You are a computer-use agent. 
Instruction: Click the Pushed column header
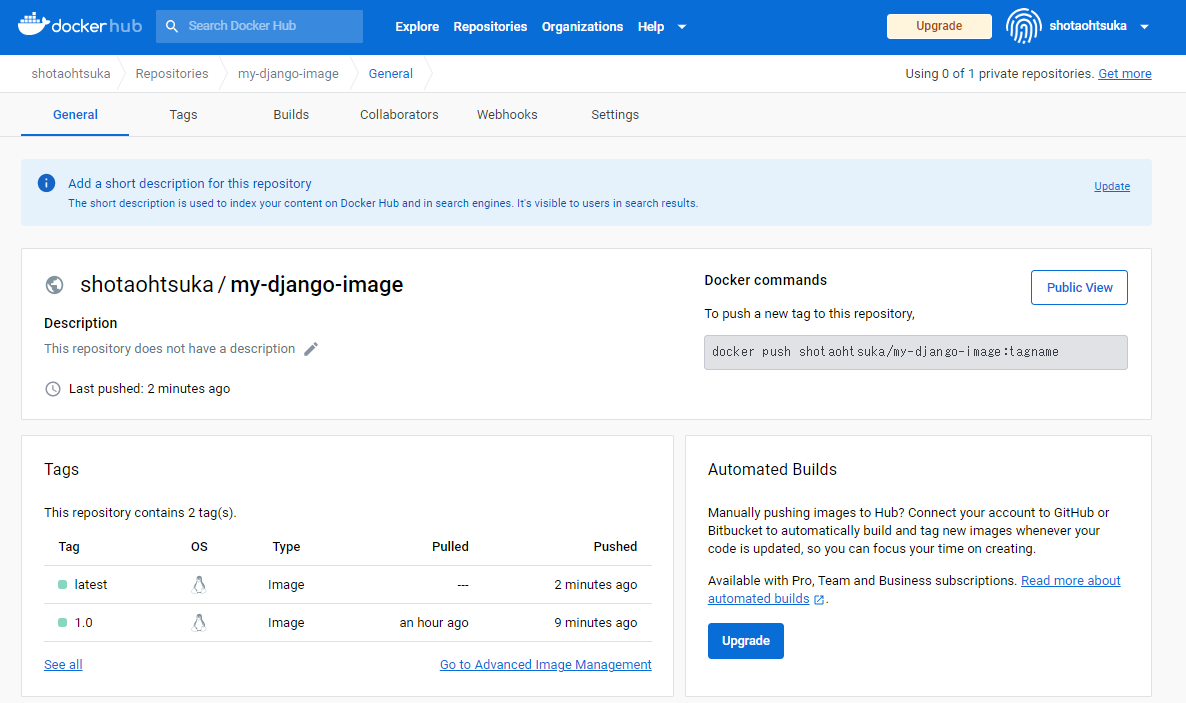(615, 546)
